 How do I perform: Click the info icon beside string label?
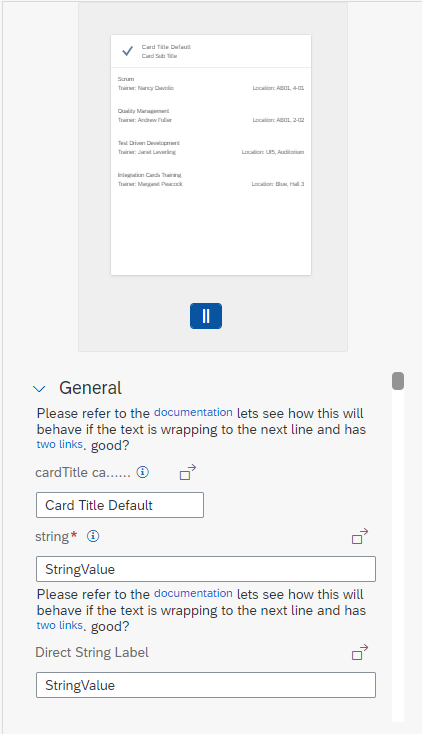coord(93,536)
